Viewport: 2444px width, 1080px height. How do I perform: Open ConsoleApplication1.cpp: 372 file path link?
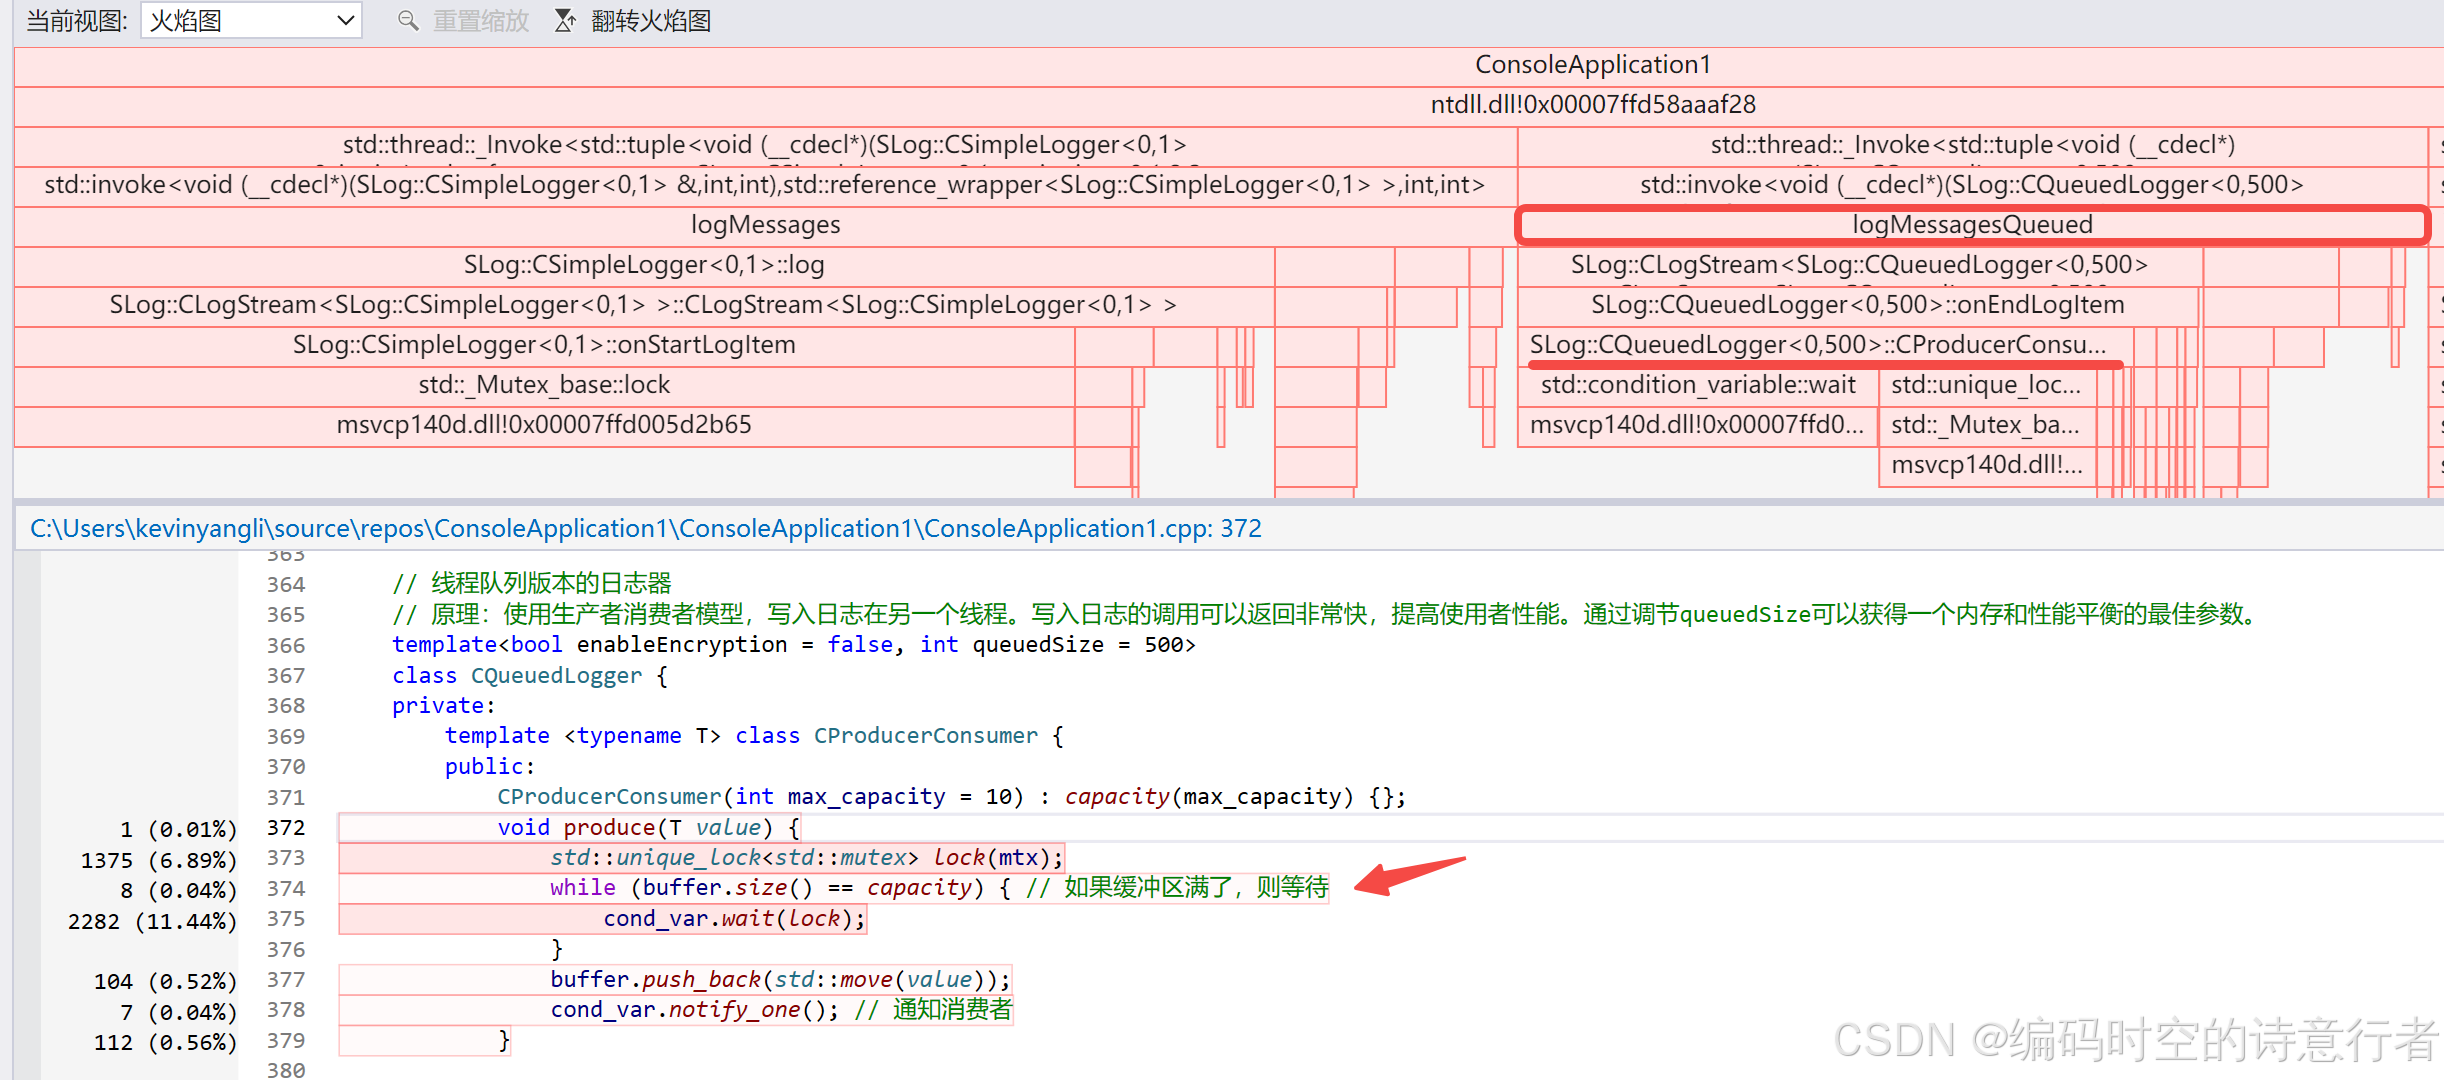(x=645, y=528)
